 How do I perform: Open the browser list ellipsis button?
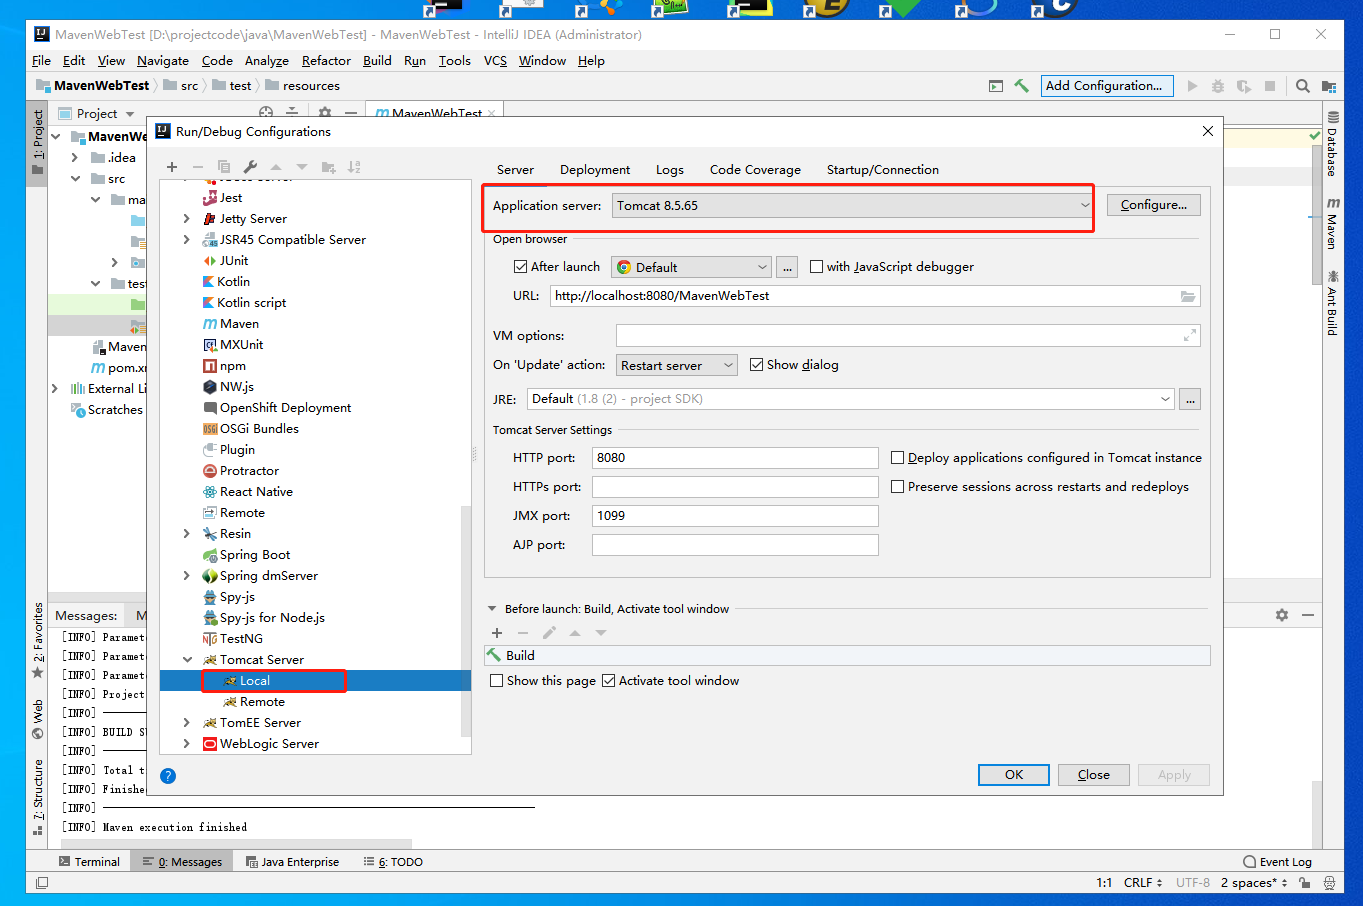(x=787, y=267)
